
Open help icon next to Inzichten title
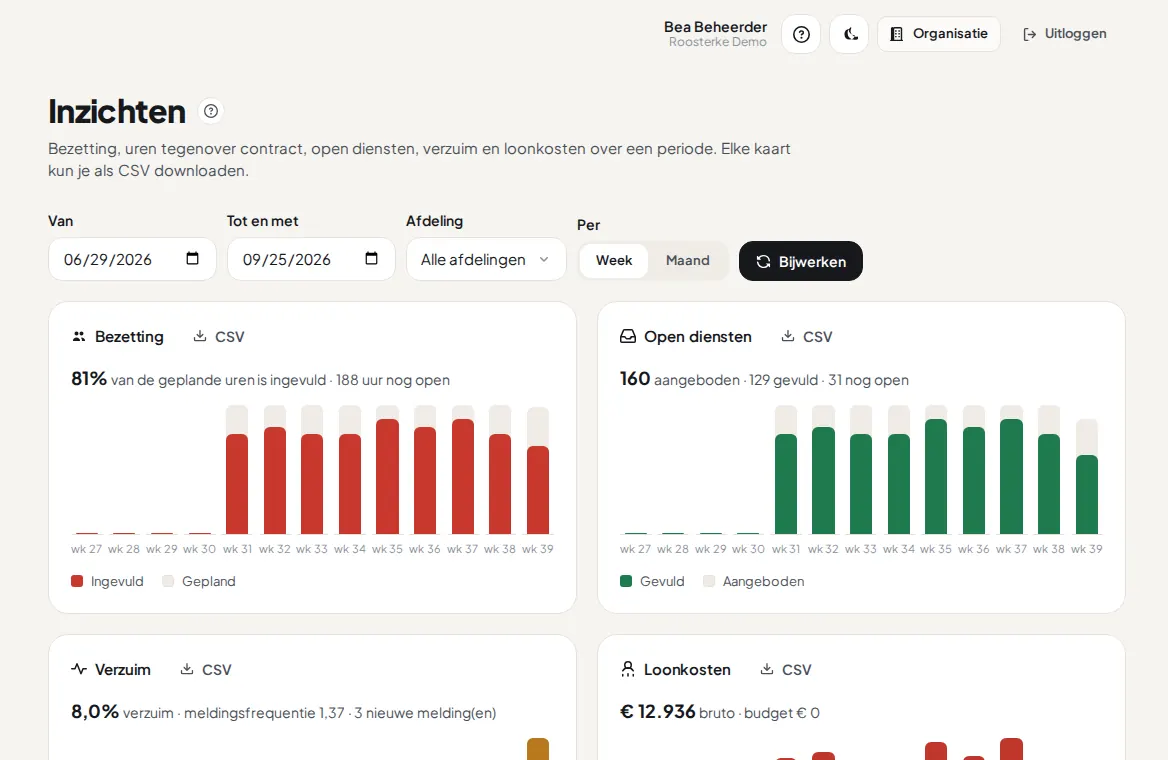[x=211, y=111]
